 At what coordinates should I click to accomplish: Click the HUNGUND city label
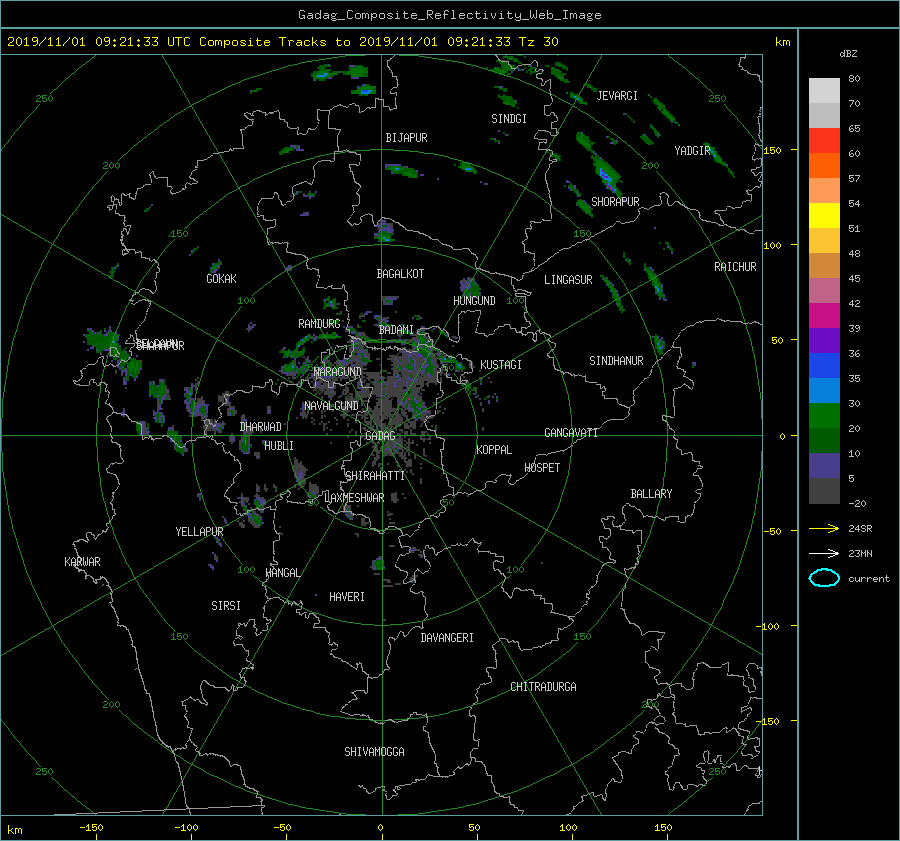click(474, 300)
